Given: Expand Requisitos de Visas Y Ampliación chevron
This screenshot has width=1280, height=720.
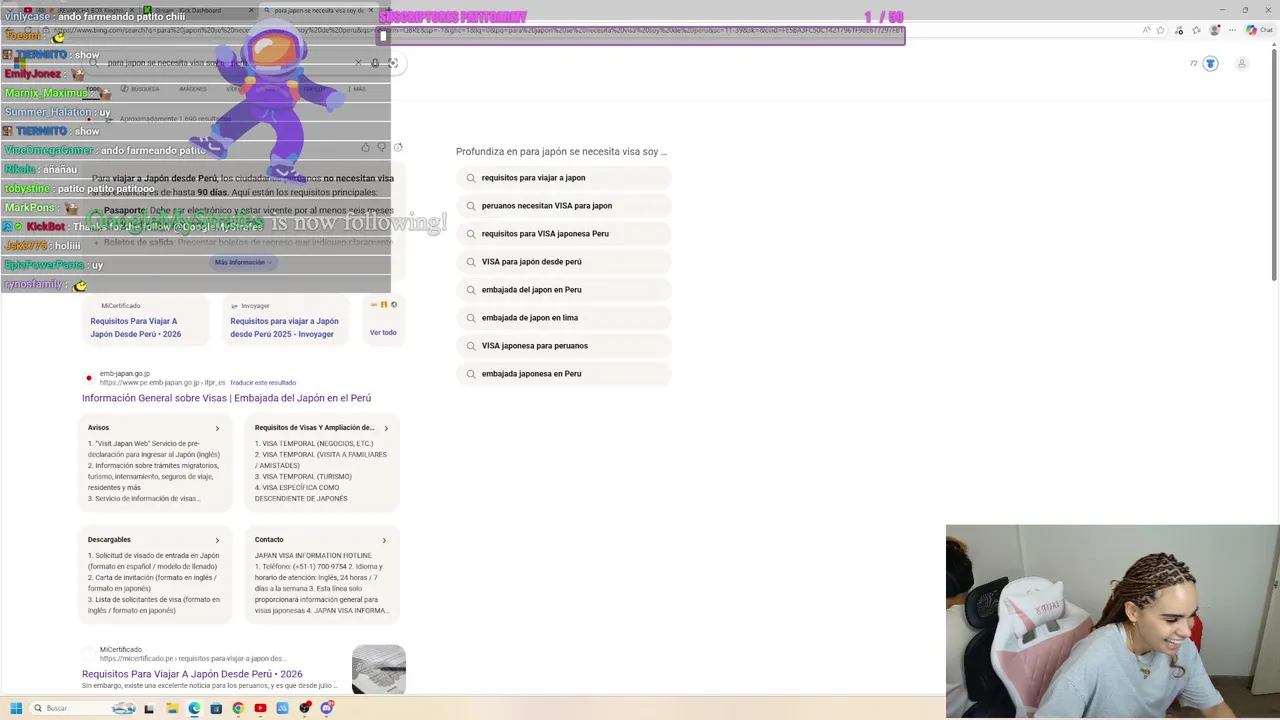Looking at the screenshot, I should coord(385,428).
